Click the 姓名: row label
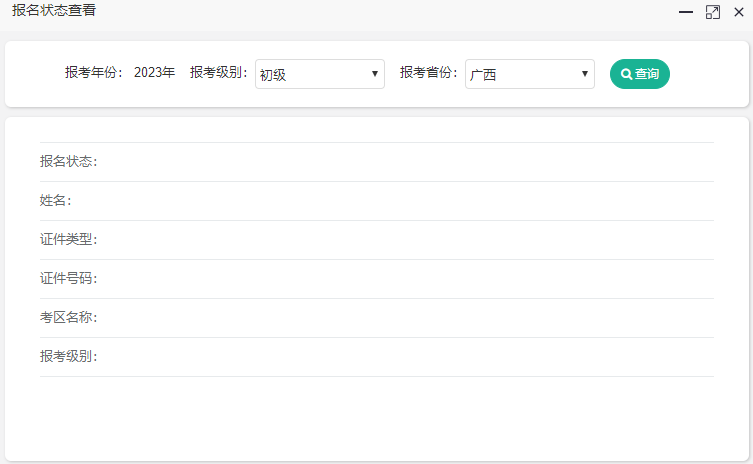 (x=56, y=200)
